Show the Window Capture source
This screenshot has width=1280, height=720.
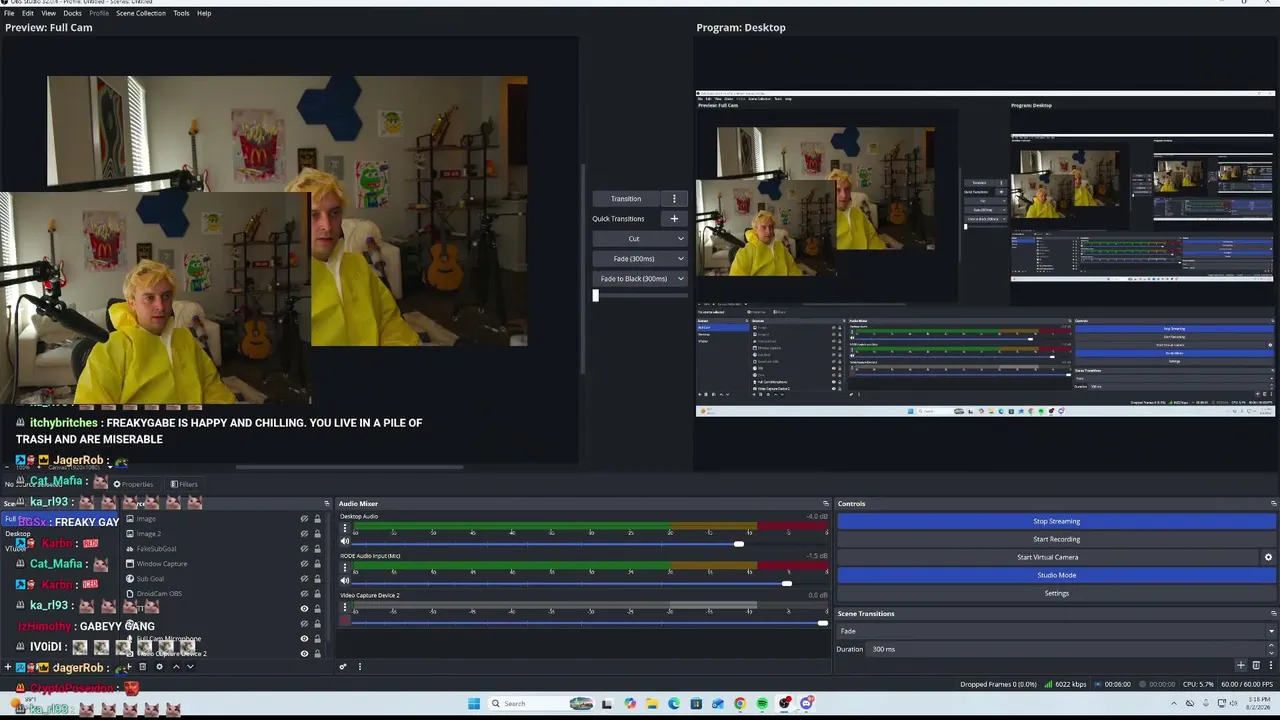pyautogui.click(x=304, y=564)
